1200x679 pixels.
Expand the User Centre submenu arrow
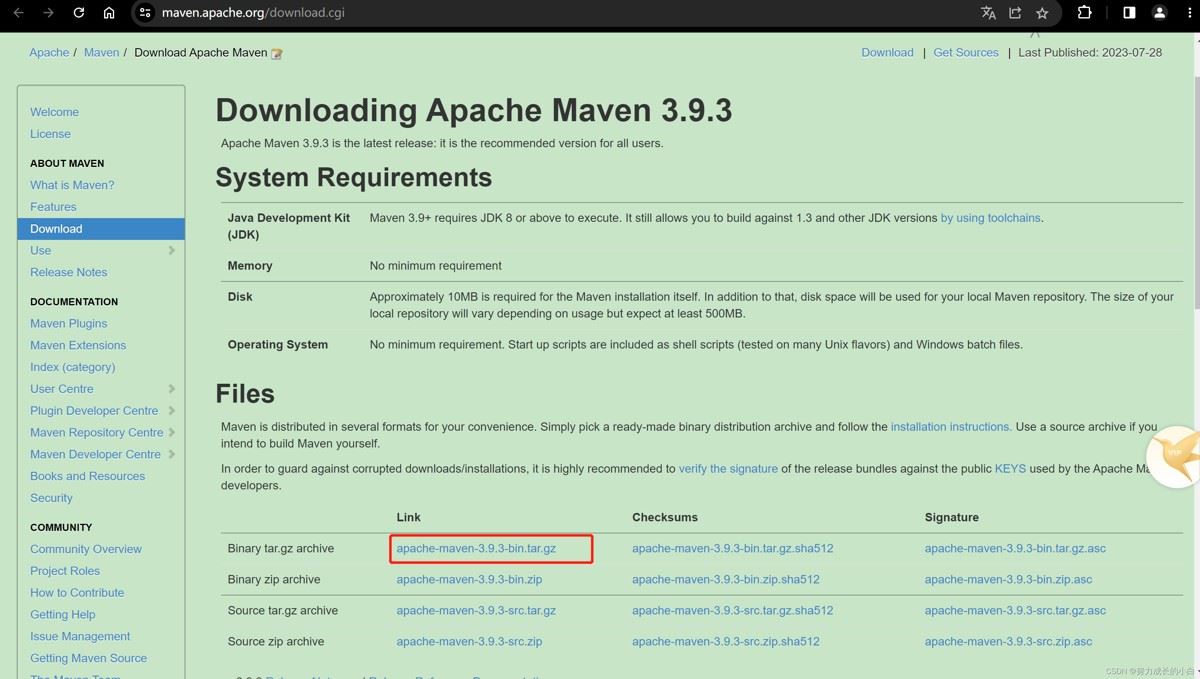172,389
